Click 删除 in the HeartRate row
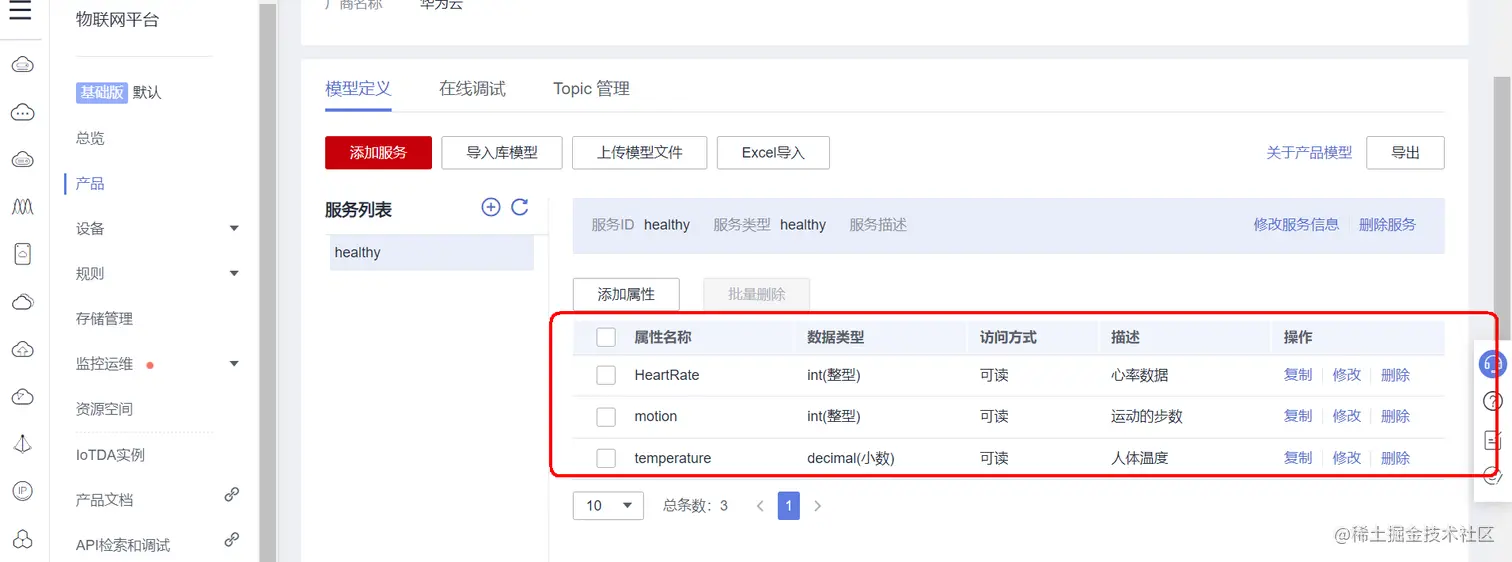This screenshot has width=1512, height=562. (x=1395, y=375)
